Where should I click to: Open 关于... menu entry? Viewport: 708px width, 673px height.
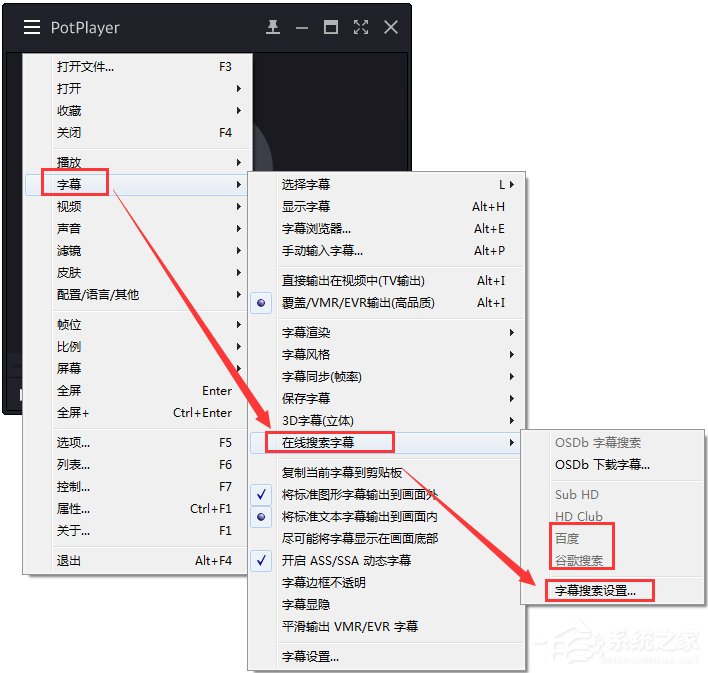pyautogui.click(x=136, y=531)
